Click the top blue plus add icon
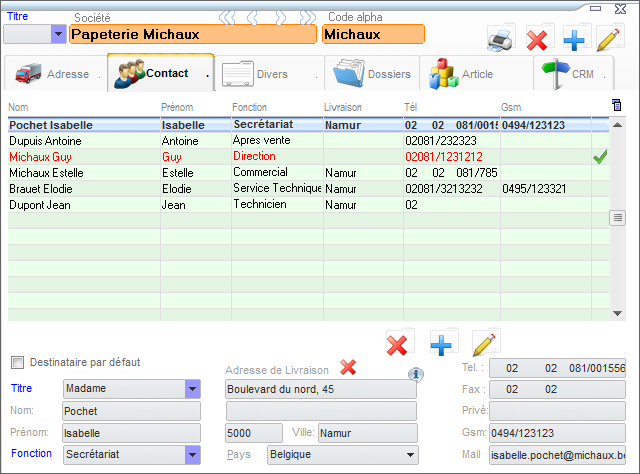Image resolution: width=640 pixels, height=474 pixels. [x=572, y=40]
